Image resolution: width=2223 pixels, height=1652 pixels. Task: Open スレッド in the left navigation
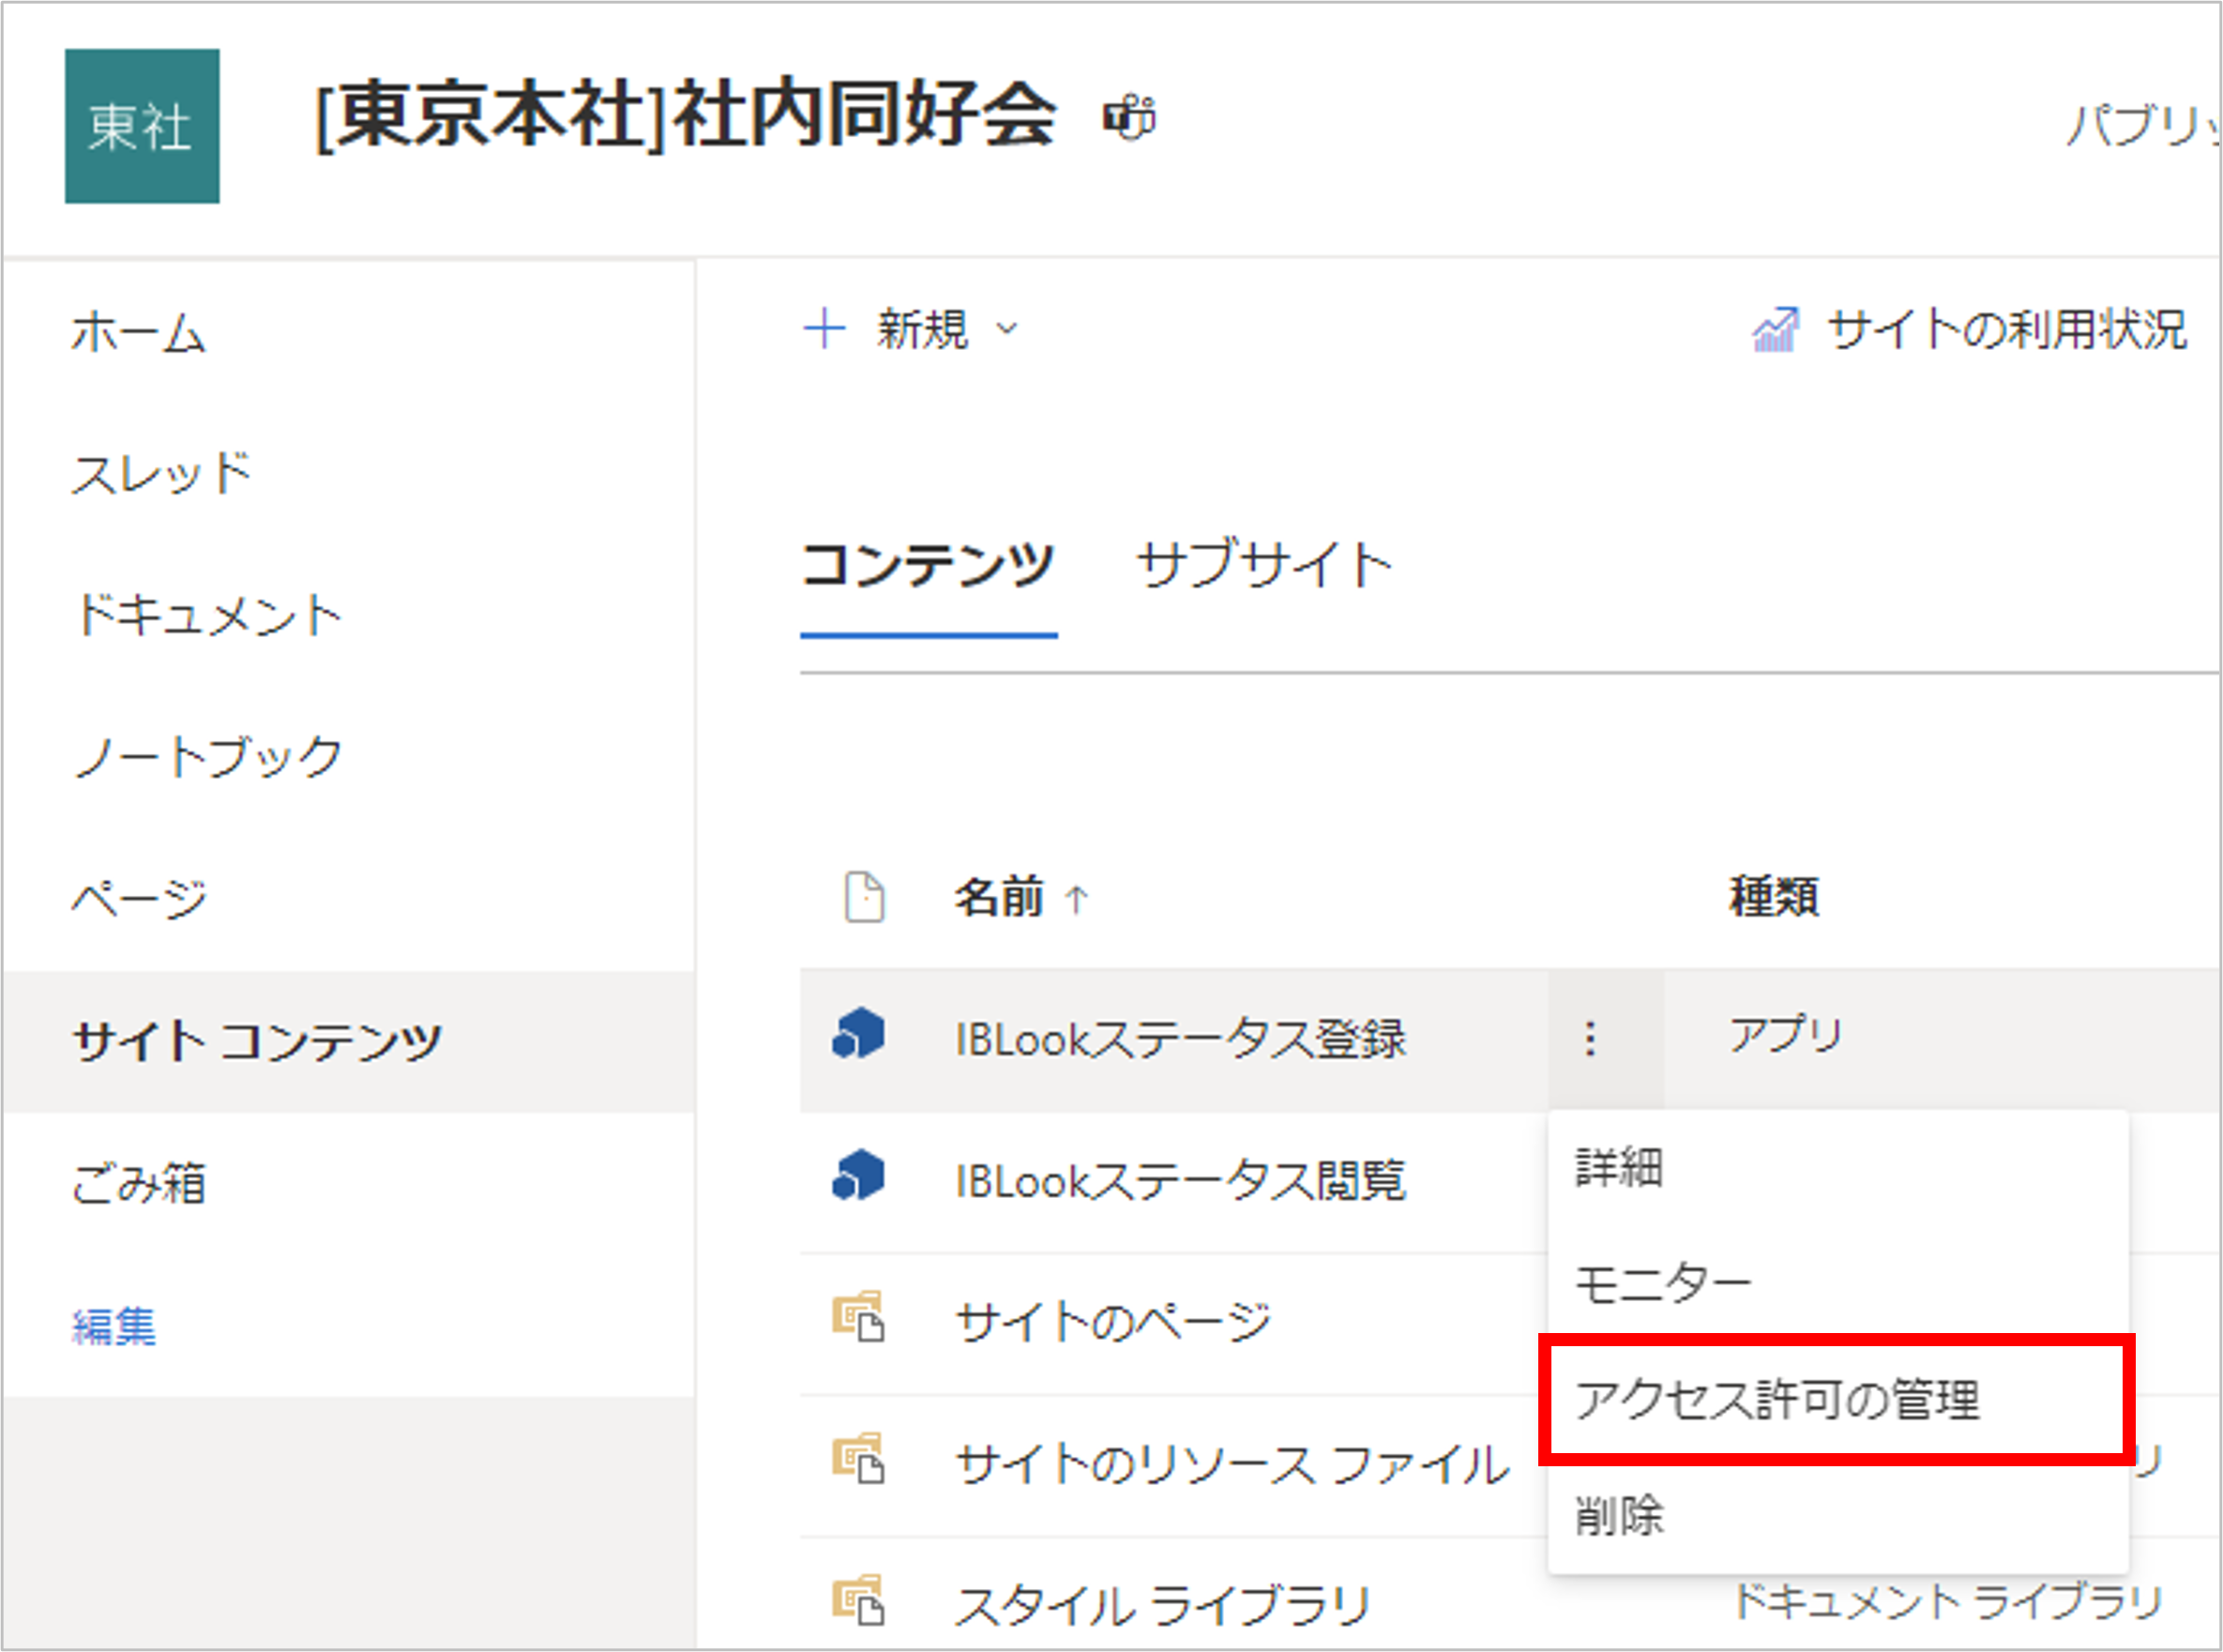coord(161,473)
